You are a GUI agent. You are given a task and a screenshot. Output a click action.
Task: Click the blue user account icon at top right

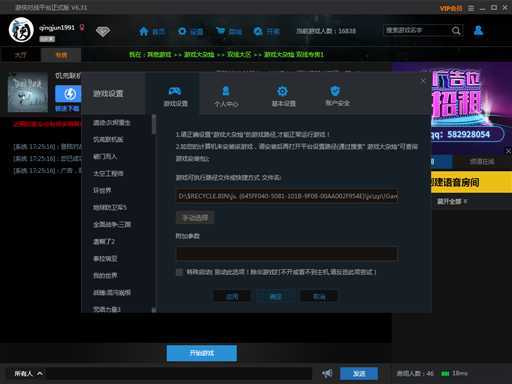(478, 31)
